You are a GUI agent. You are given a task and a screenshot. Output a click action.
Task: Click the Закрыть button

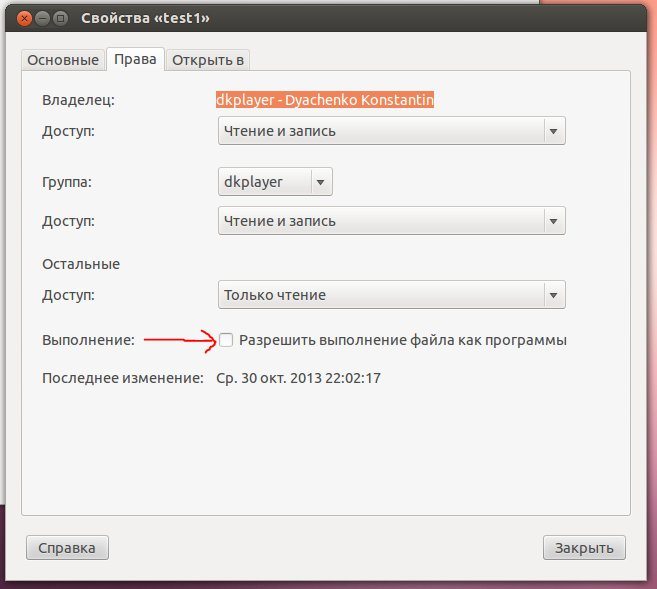584,548
